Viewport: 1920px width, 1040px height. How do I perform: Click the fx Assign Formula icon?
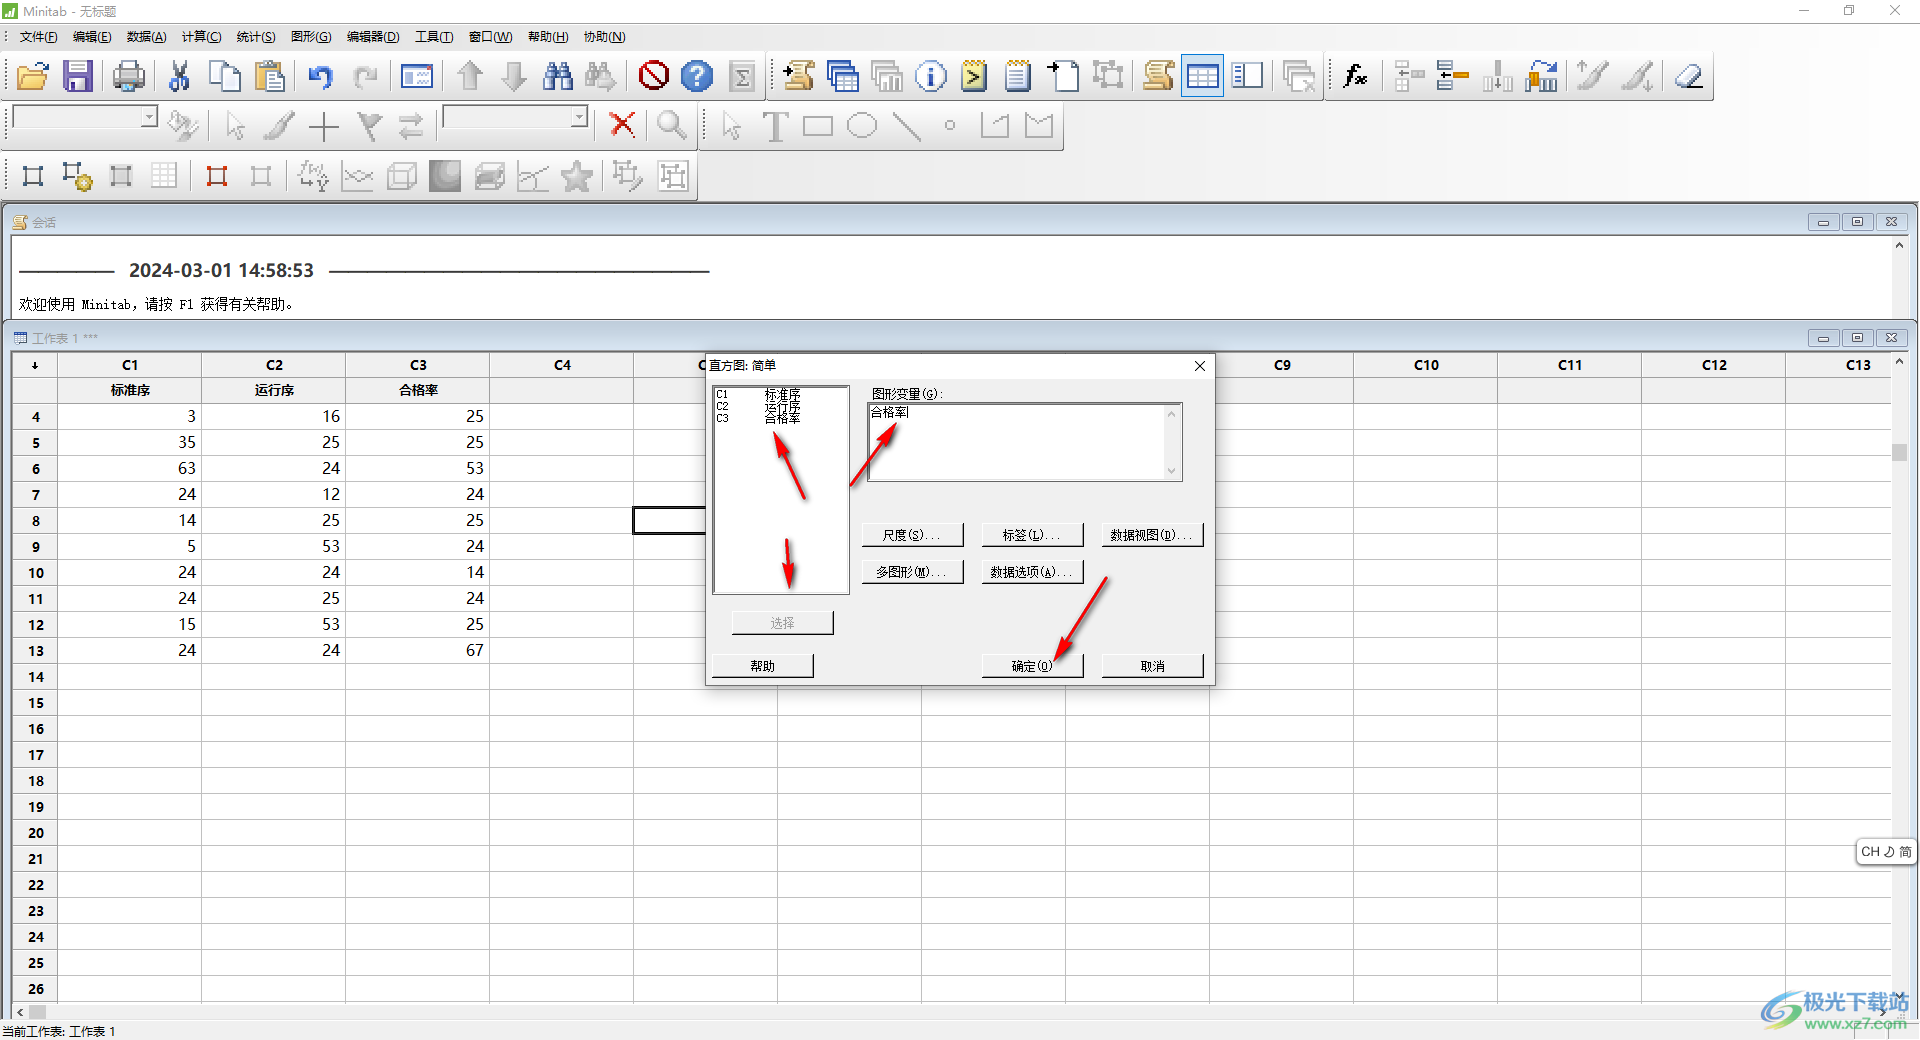(1355, 76)
